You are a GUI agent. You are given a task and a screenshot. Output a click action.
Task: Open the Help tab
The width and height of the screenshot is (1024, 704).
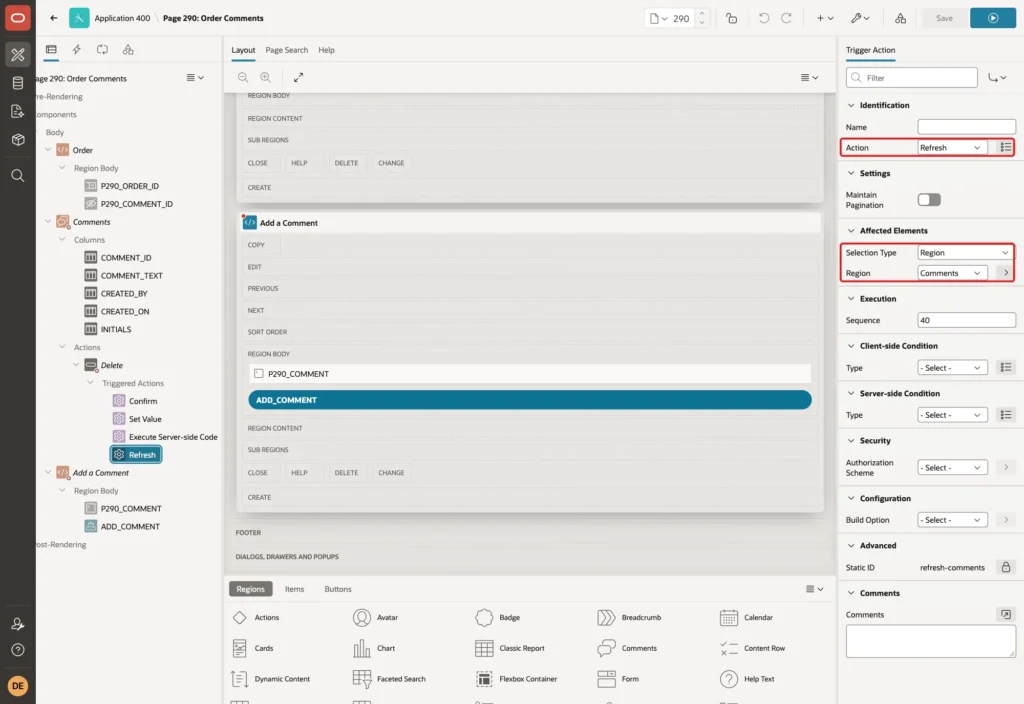(326, 50)
